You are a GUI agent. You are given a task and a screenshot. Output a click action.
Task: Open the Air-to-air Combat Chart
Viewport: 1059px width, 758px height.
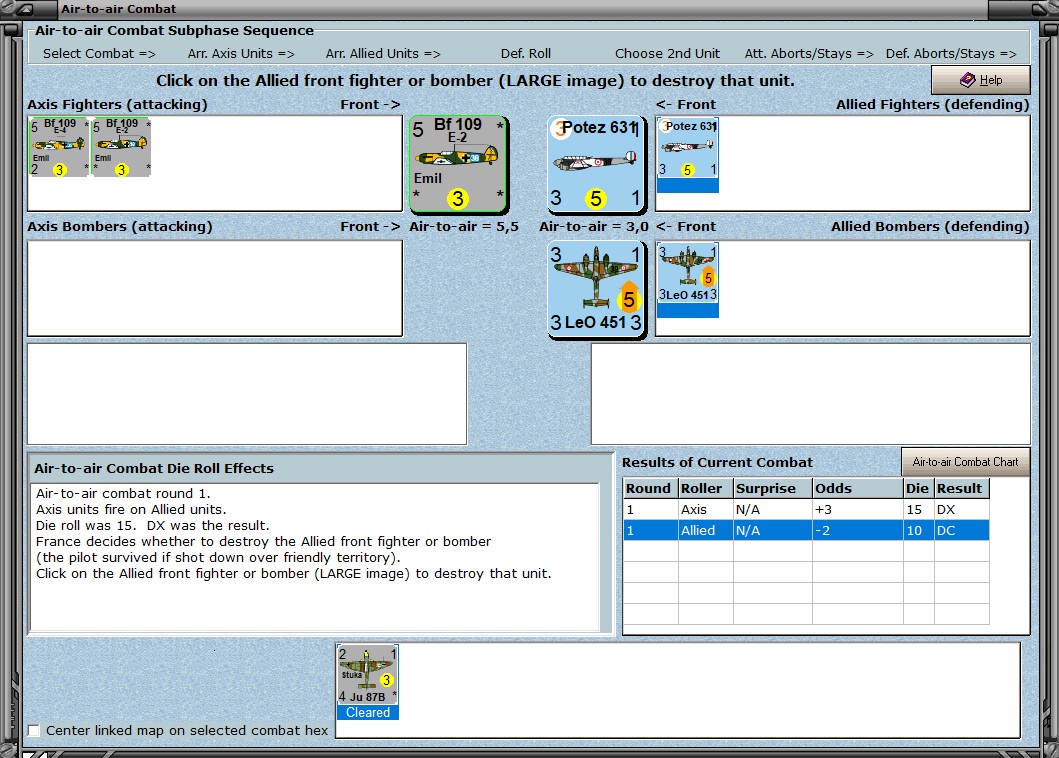coord(965,462)
